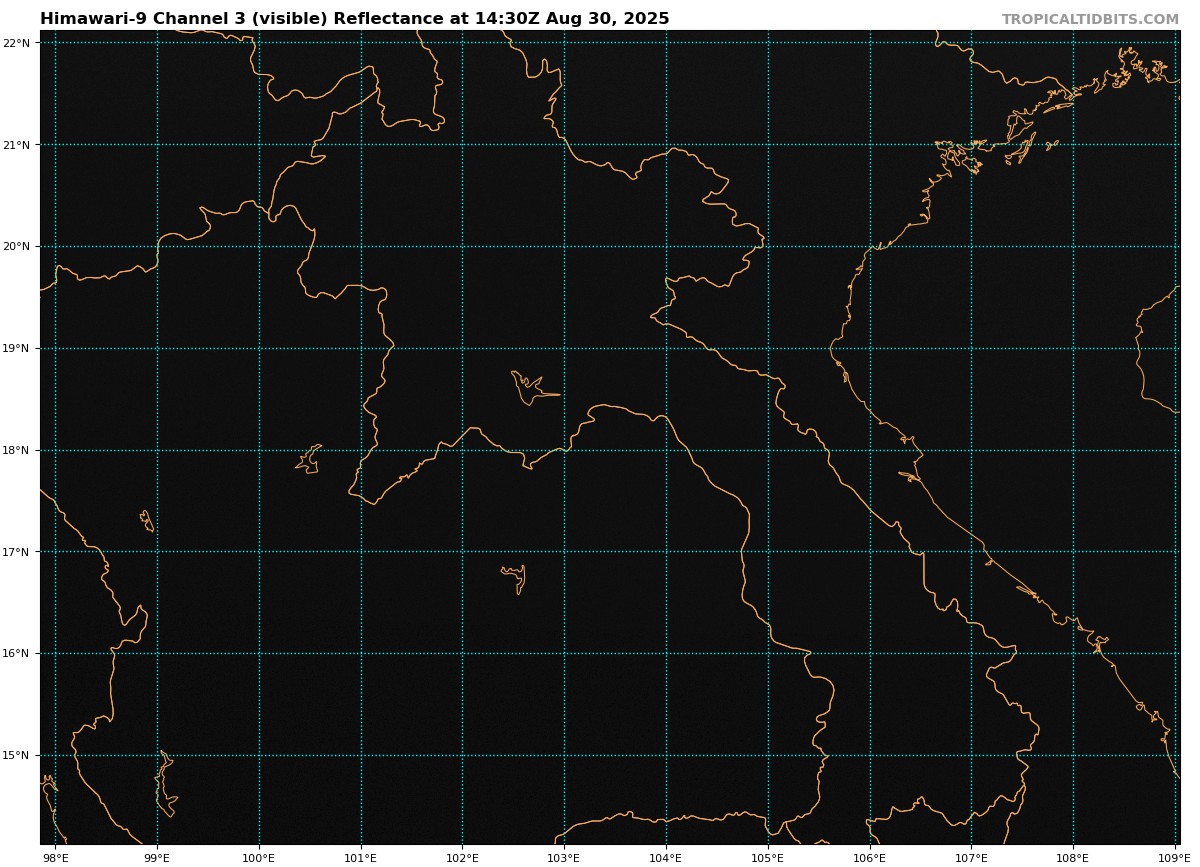Click the 100°E longitude label
The width and height of the screenshot is (1200, 867).
[x=259, y=858]
